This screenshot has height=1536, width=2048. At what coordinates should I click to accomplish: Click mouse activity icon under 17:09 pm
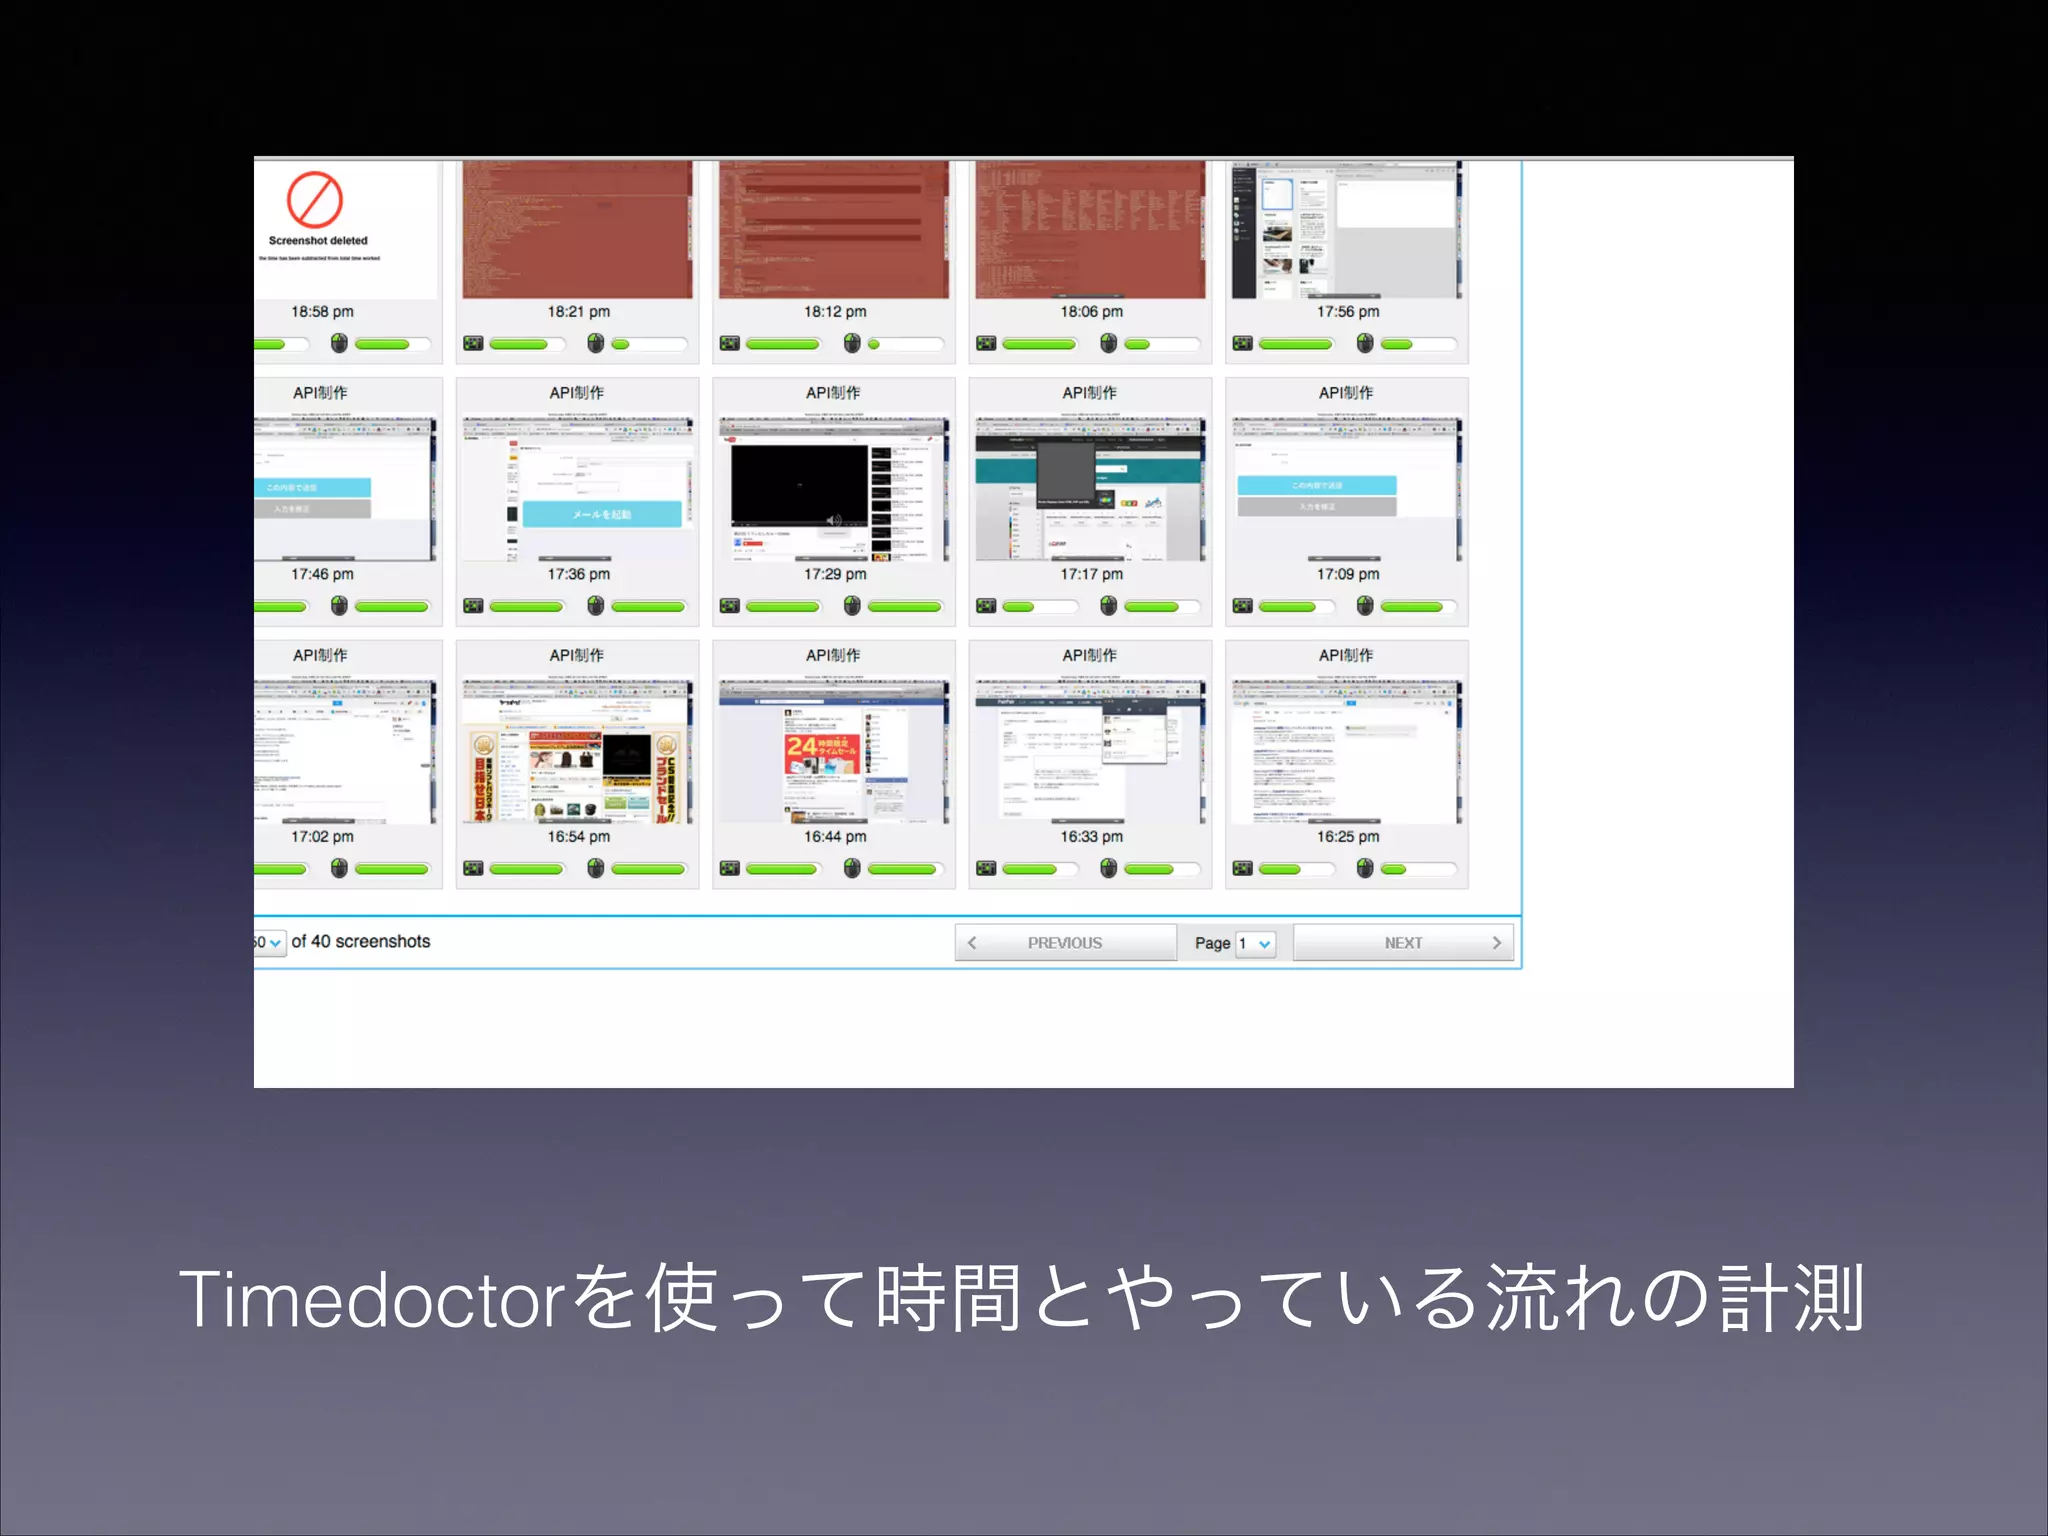[x=1365, y=606]
